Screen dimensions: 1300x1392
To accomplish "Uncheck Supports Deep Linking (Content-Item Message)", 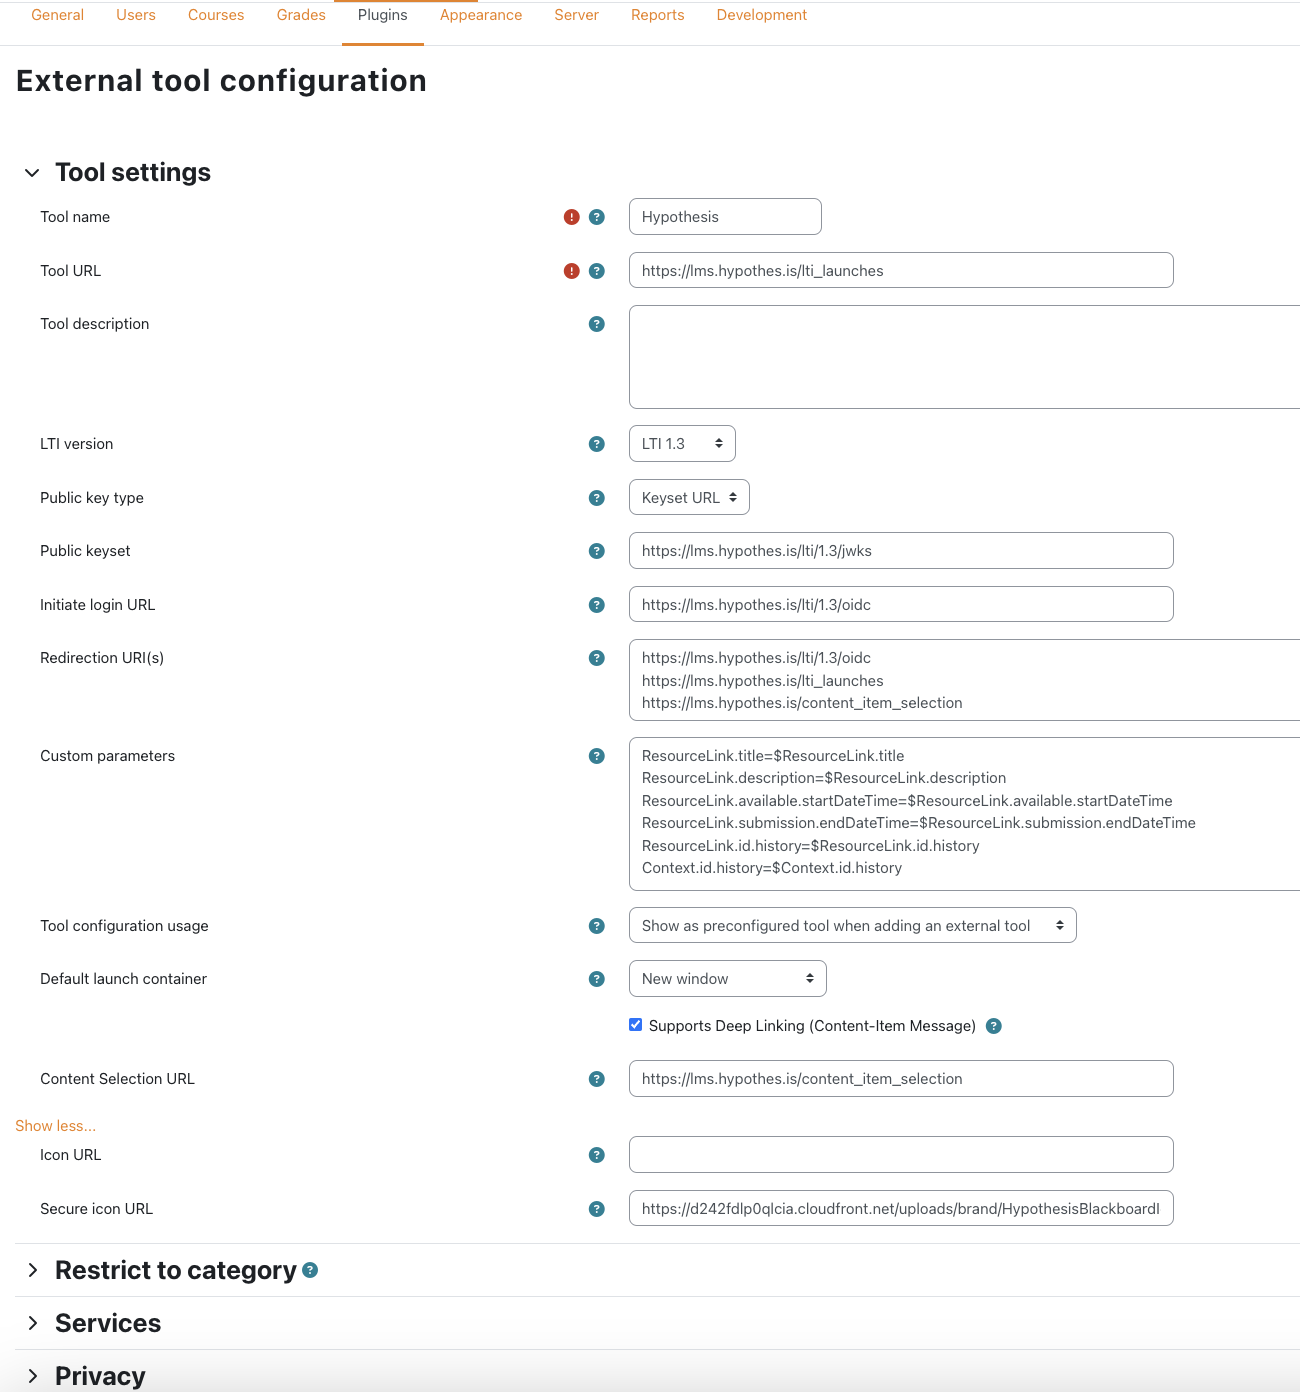I will coord(636,1024).
